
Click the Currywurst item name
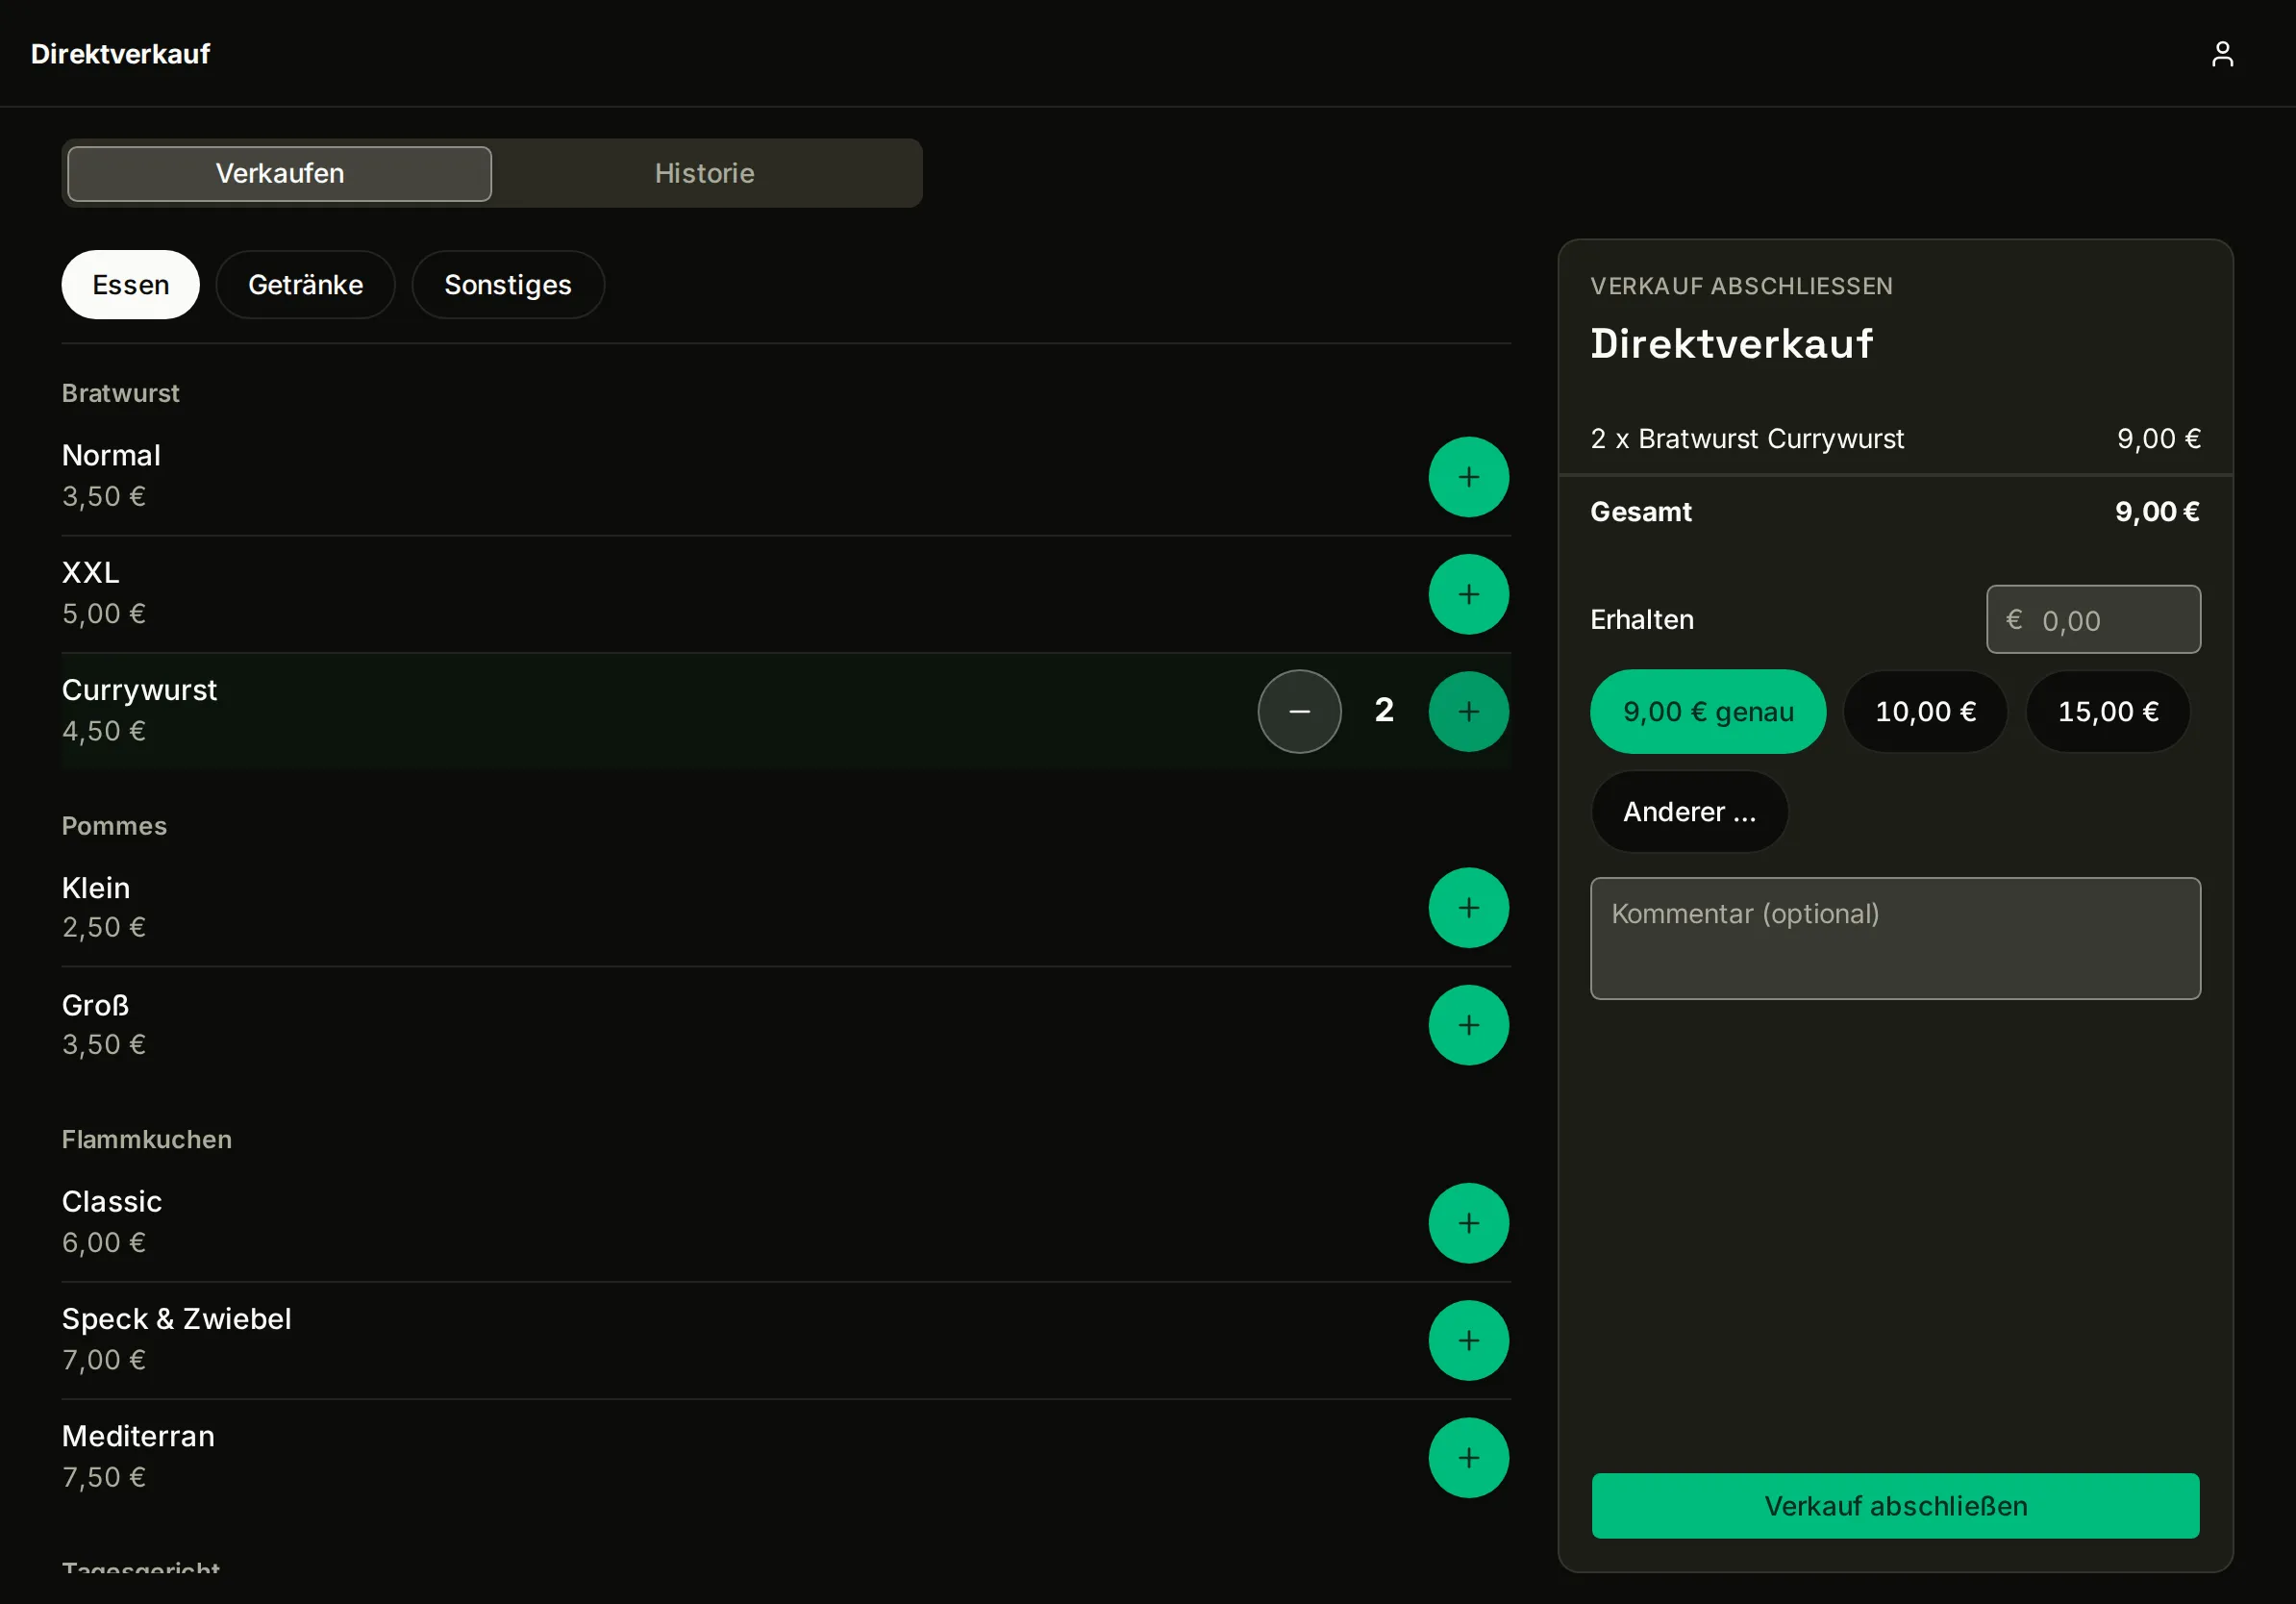point(139,690)
